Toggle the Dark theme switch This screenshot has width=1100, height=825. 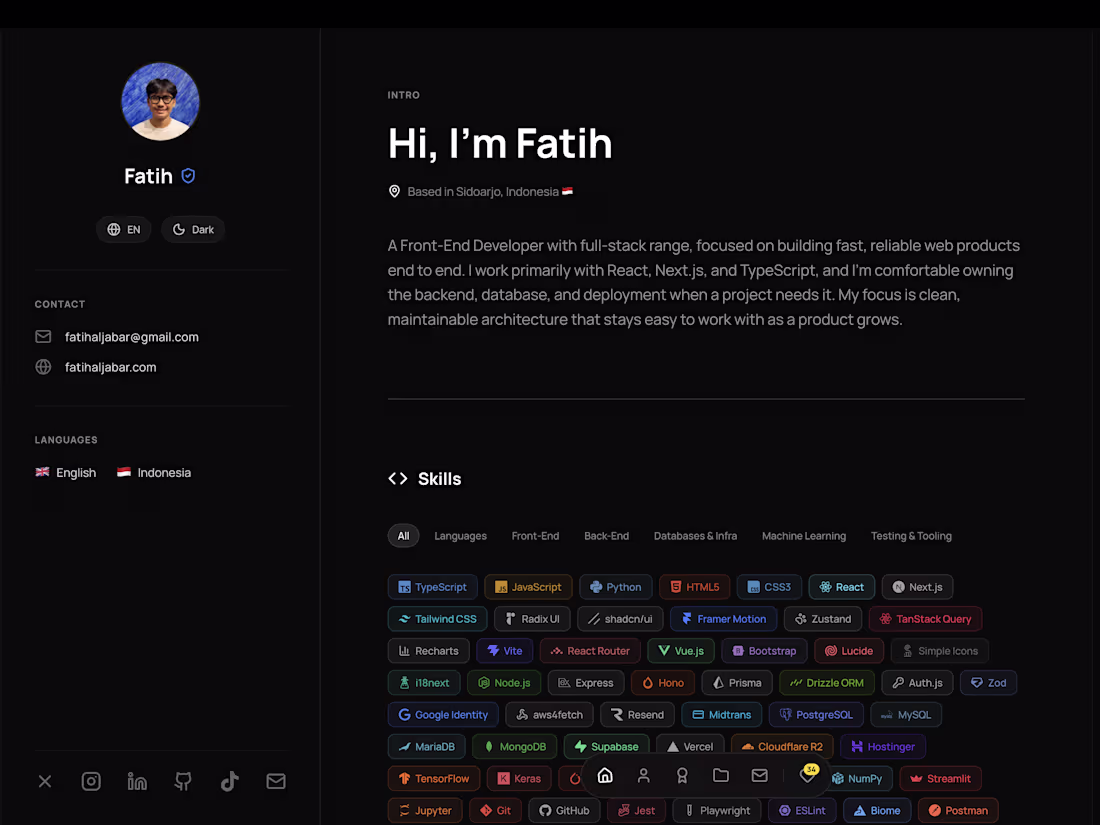point(193,229)
